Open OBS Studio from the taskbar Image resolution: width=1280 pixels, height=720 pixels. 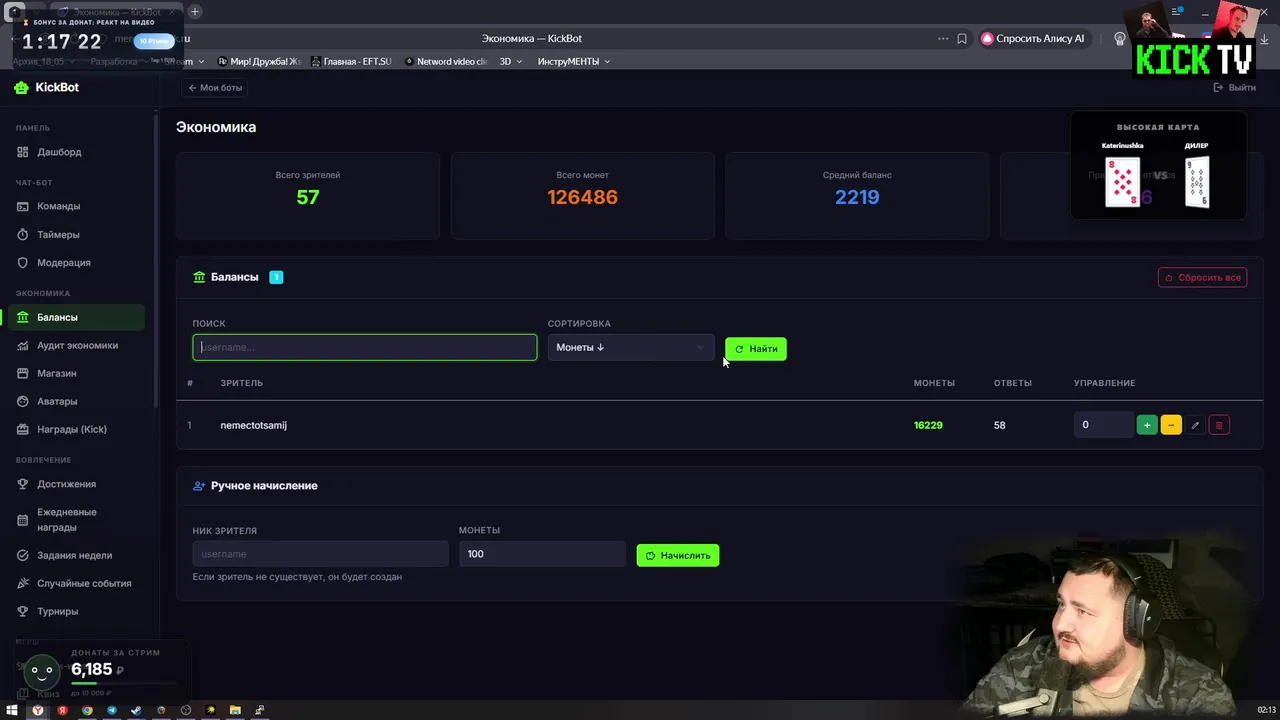pos(186,710)
